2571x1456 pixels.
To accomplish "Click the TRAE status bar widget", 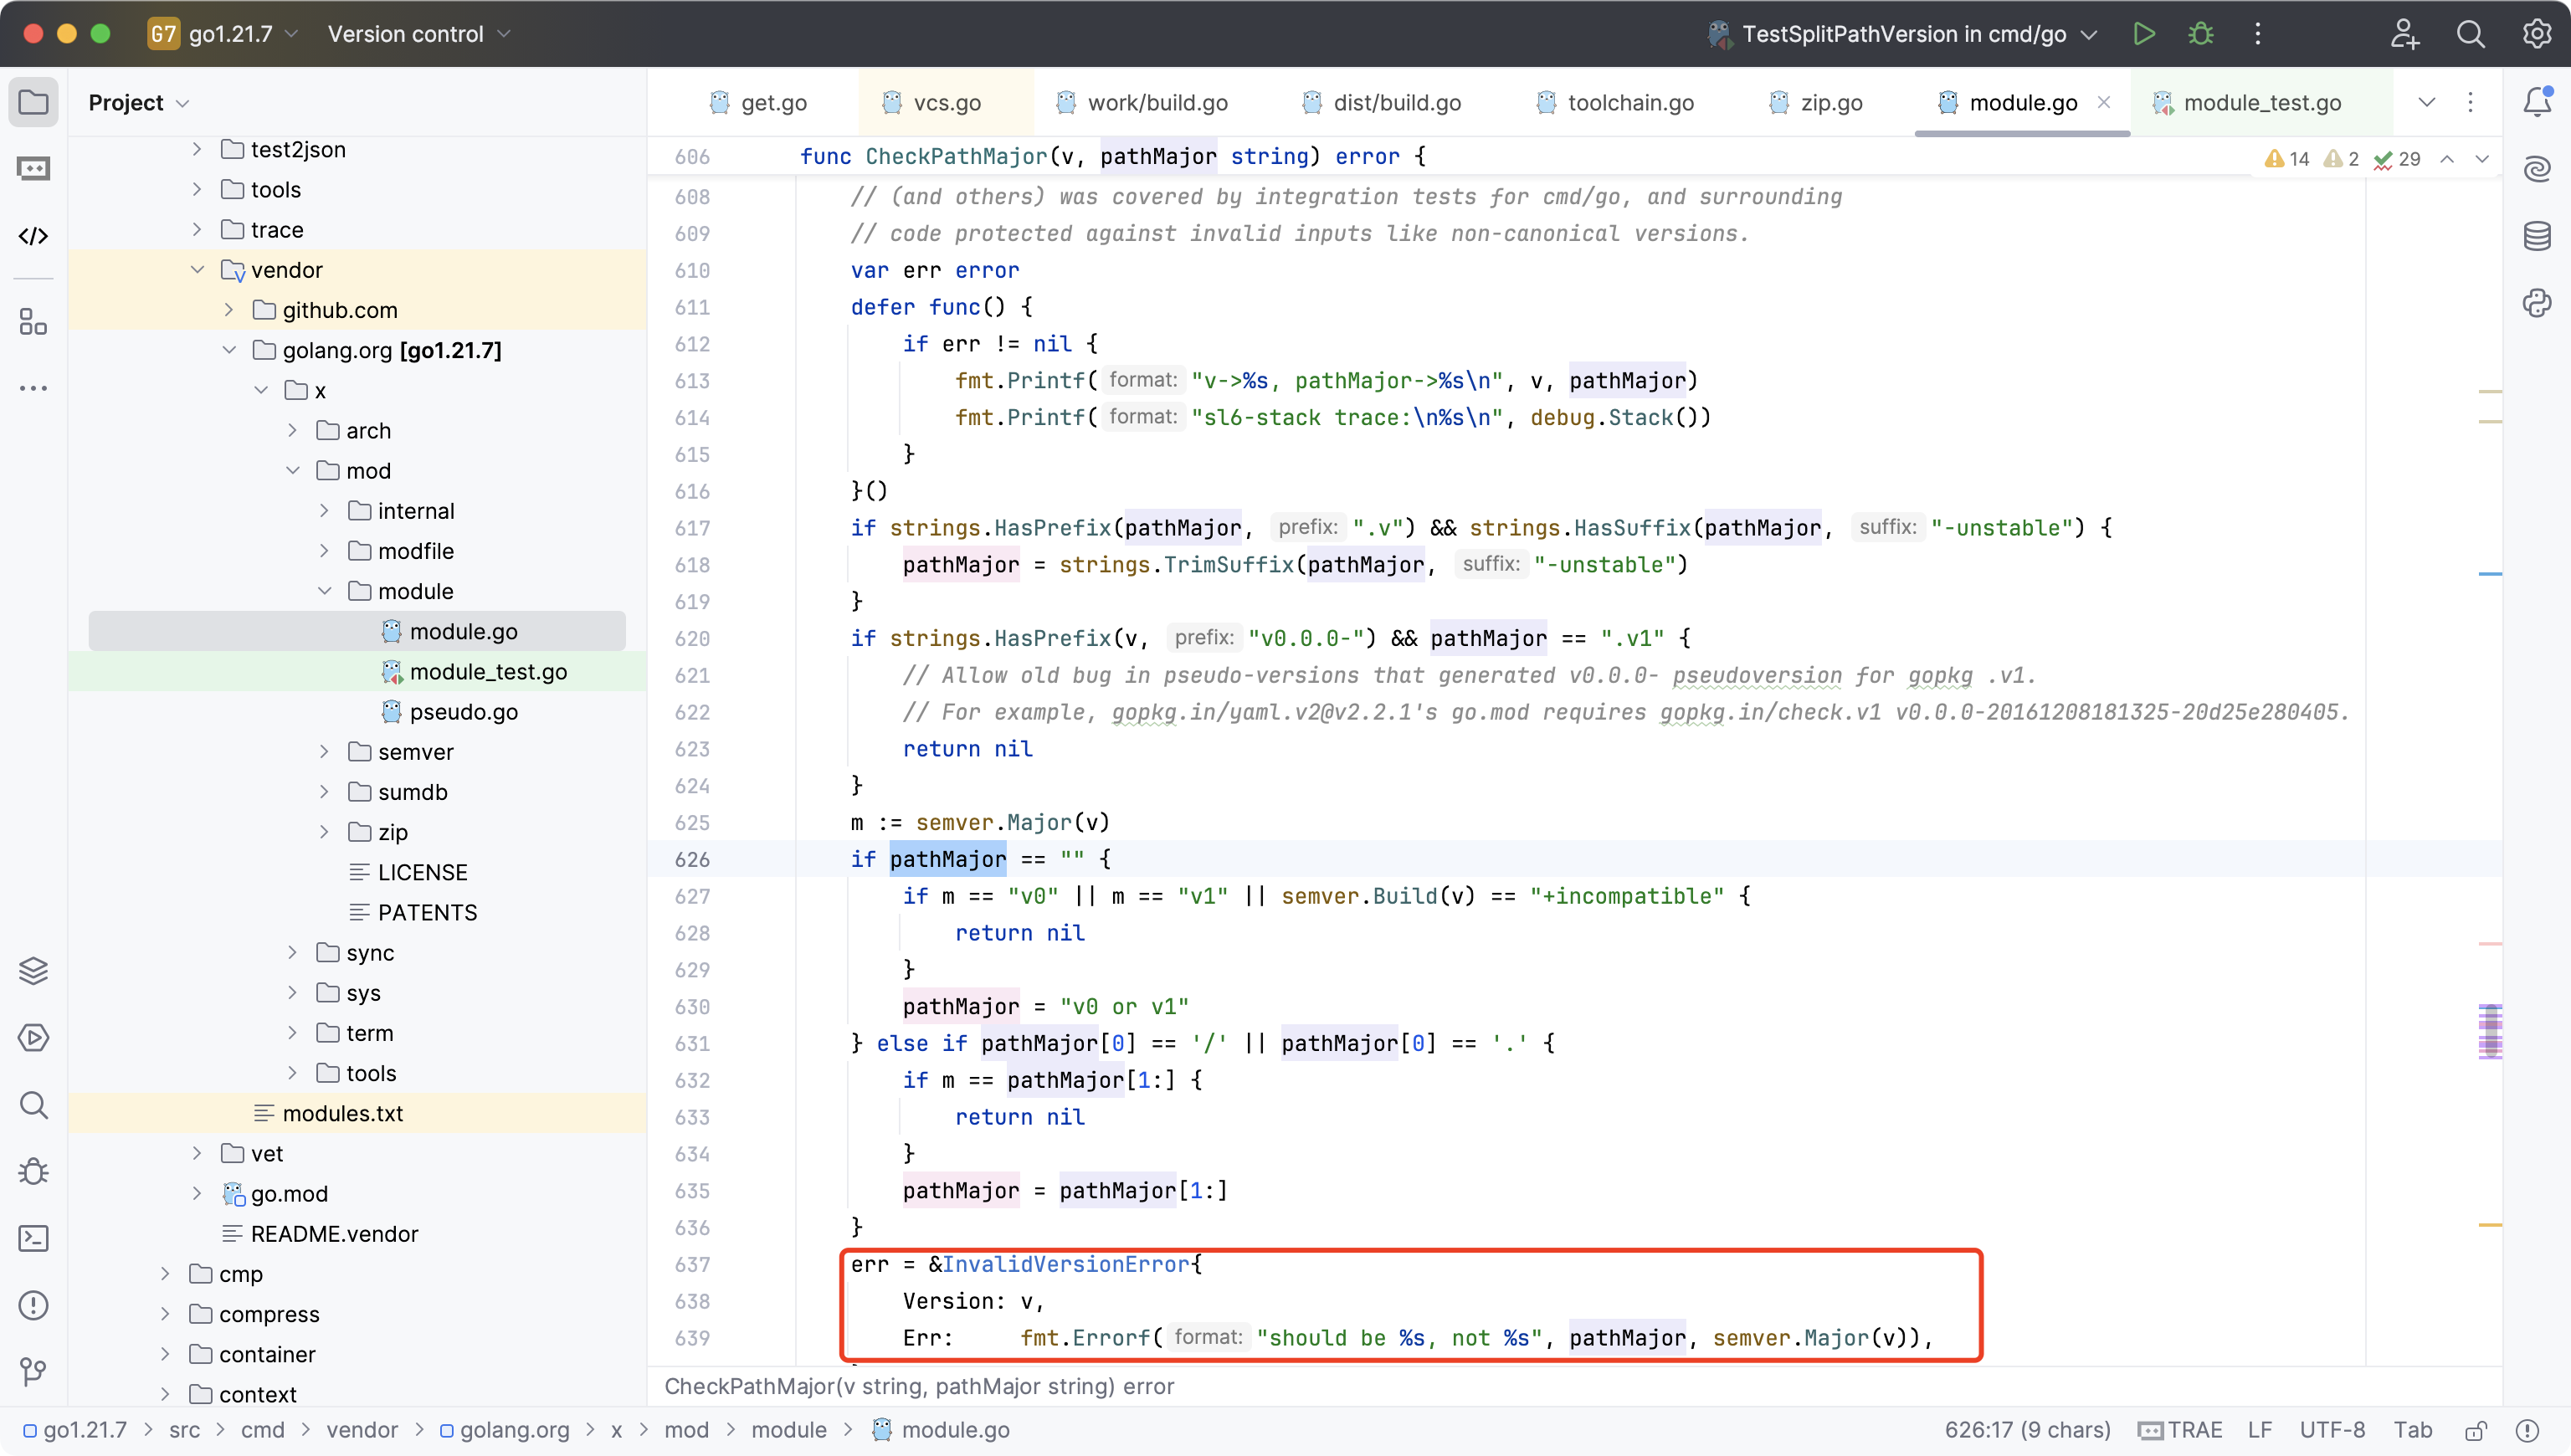I will pos(2180,1430).
